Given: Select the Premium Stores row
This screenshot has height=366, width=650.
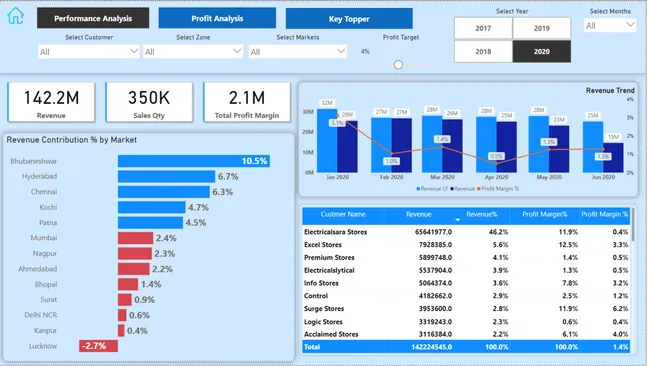Looking at the screenshot, I should 466,258.
